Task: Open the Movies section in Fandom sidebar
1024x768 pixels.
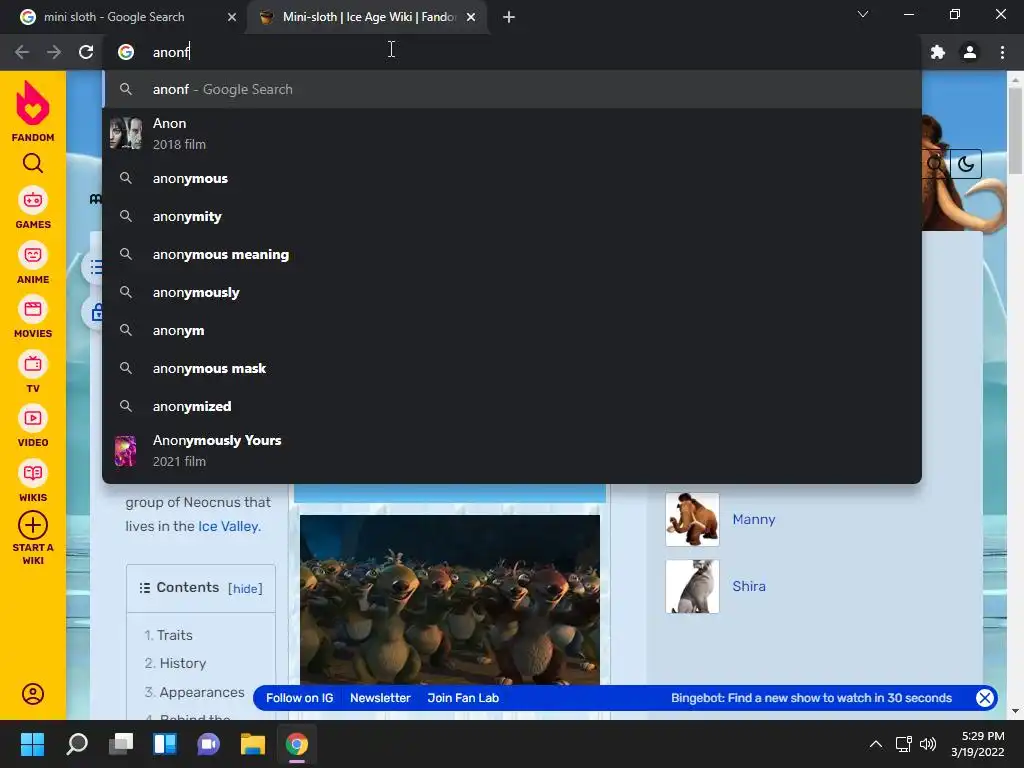Action: pos(33,317)
